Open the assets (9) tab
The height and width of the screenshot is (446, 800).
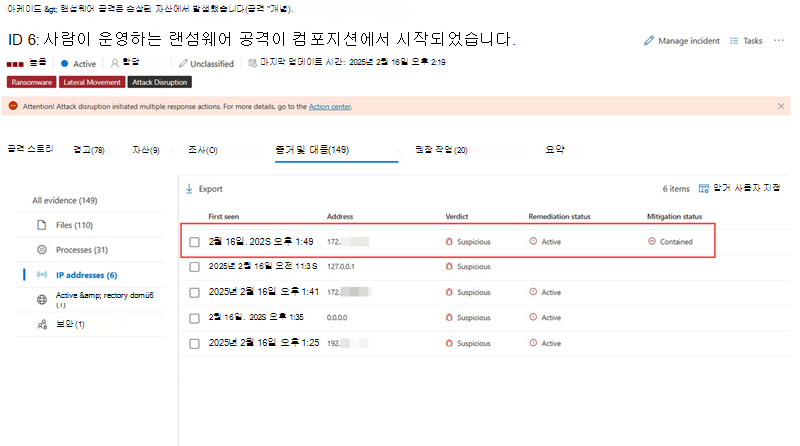[146, 150]
